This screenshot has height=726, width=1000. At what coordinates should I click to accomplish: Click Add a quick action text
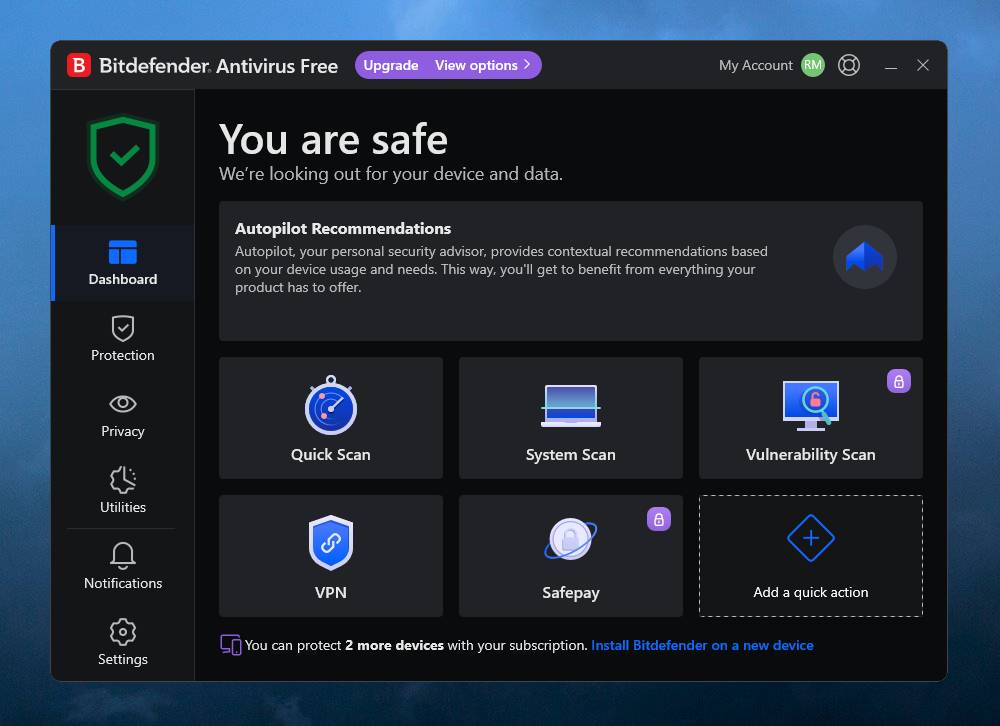811,592
